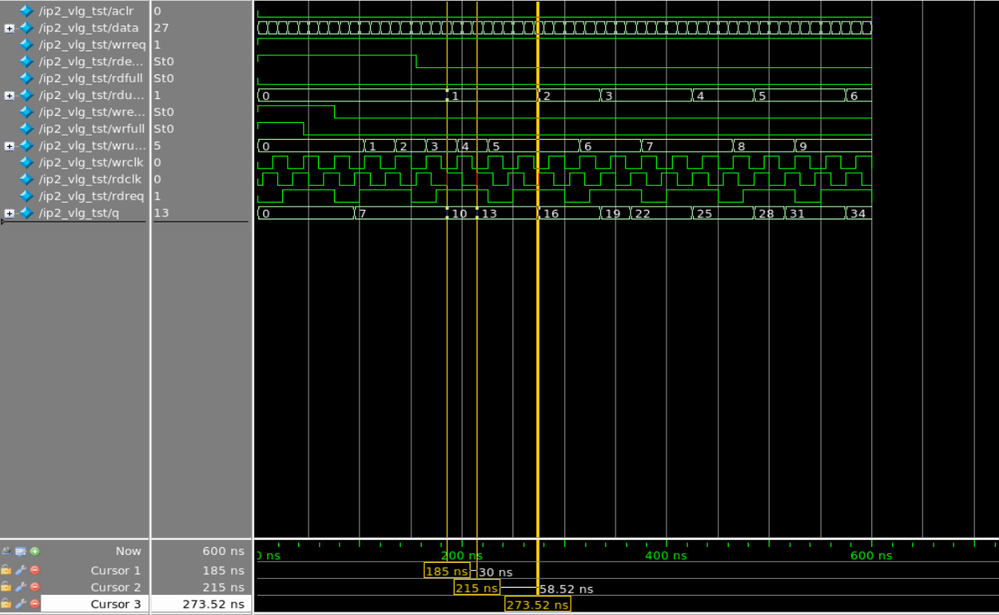This screenshot has height=615, width=999.
Task: Click the highlighted Cursor 3 label
Action: pos(115,604)
